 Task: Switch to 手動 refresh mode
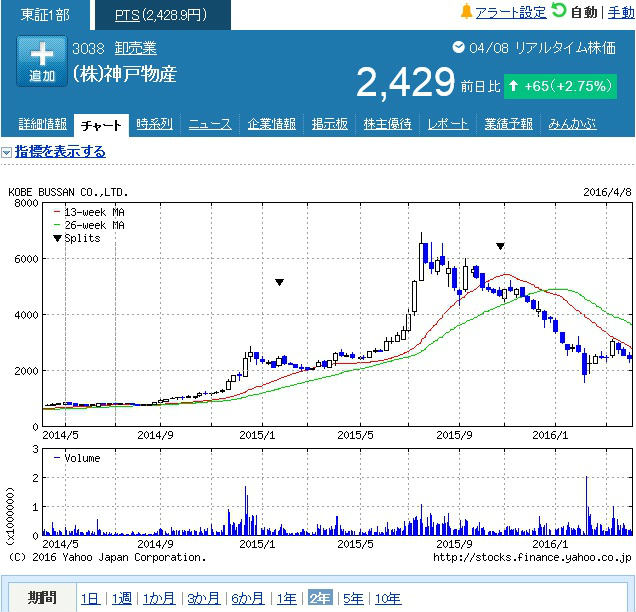coord(621,13)
